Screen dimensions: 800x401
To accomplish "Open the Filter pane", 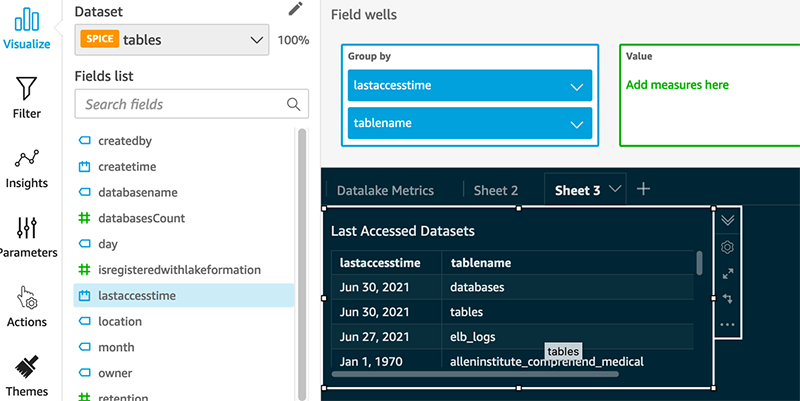I will point(27,97).
